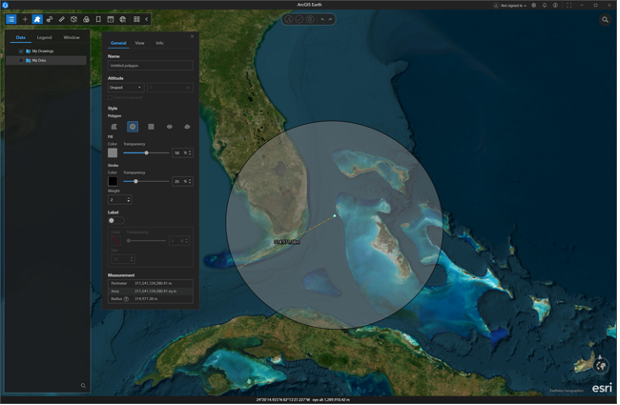The image size is (620, 405).
Task: Adjust stroke Weight stepper
Action: pos(129,201)
